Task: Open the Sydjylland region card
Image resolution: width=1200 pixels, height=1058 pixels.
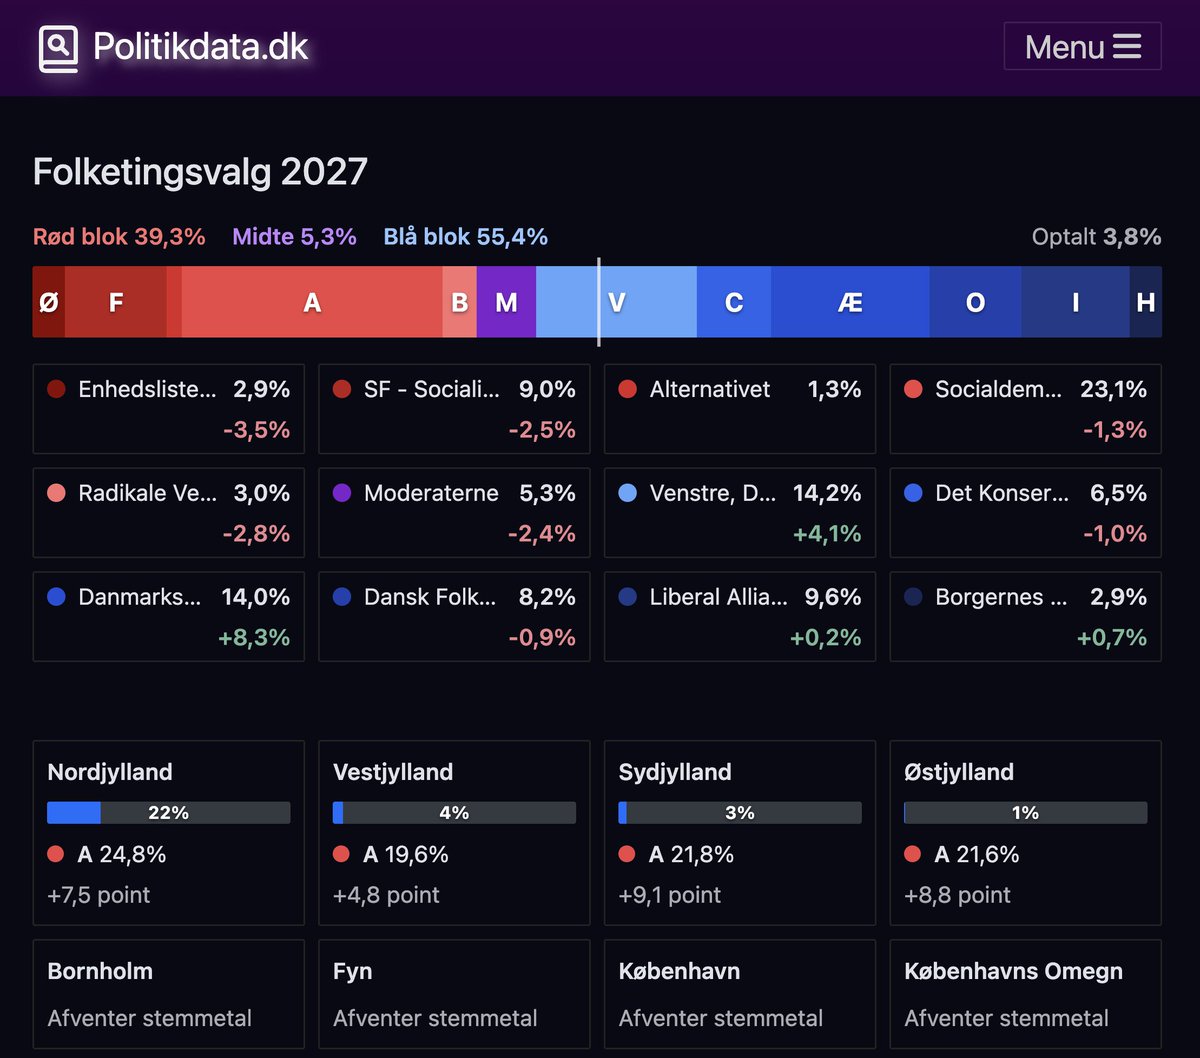Action: [740, 833]
